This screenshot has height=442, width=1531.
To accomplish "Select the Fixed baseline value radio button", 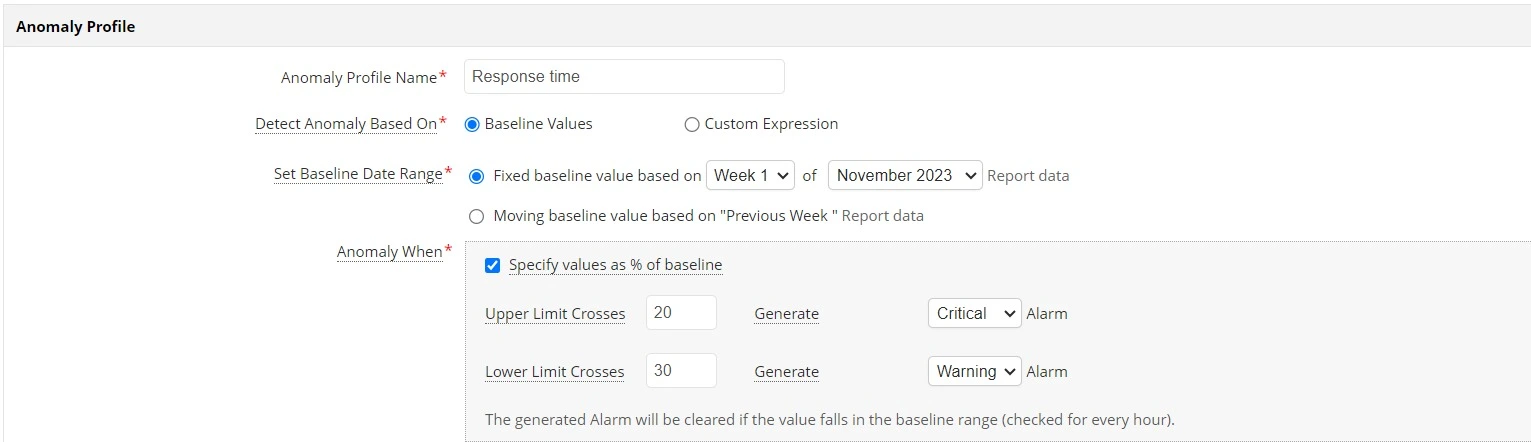I will click(x=476, y=176).
